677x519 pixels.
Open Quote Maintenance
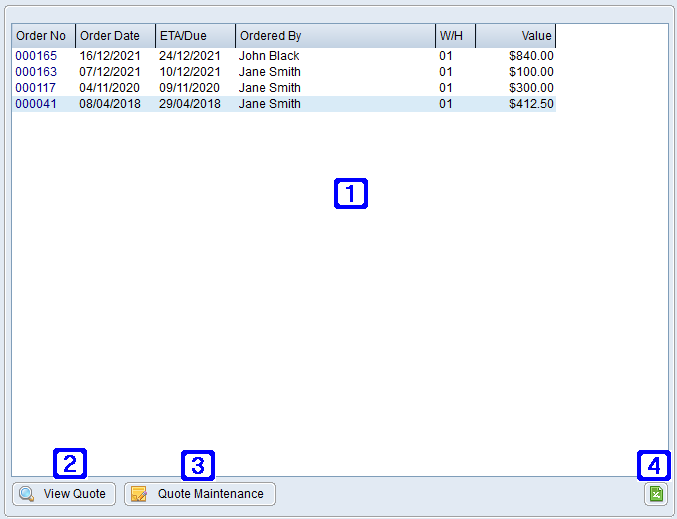click(199, 494)
